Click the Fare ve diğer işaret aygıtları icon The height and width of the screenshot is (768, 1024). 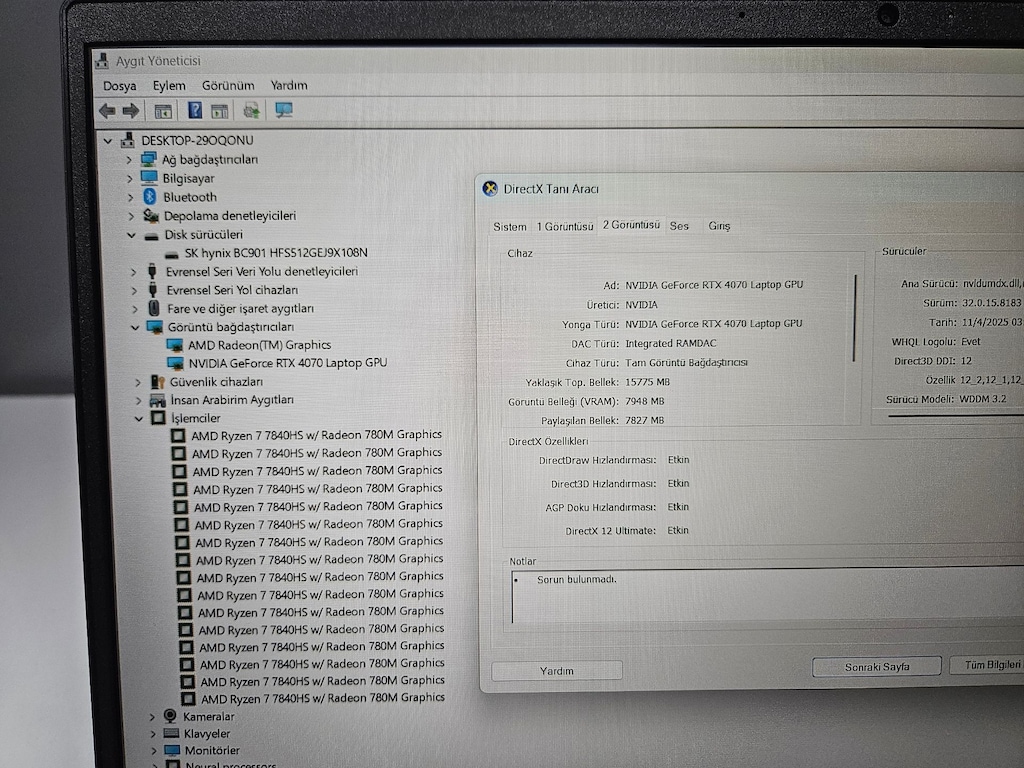(x=154, y=308)
